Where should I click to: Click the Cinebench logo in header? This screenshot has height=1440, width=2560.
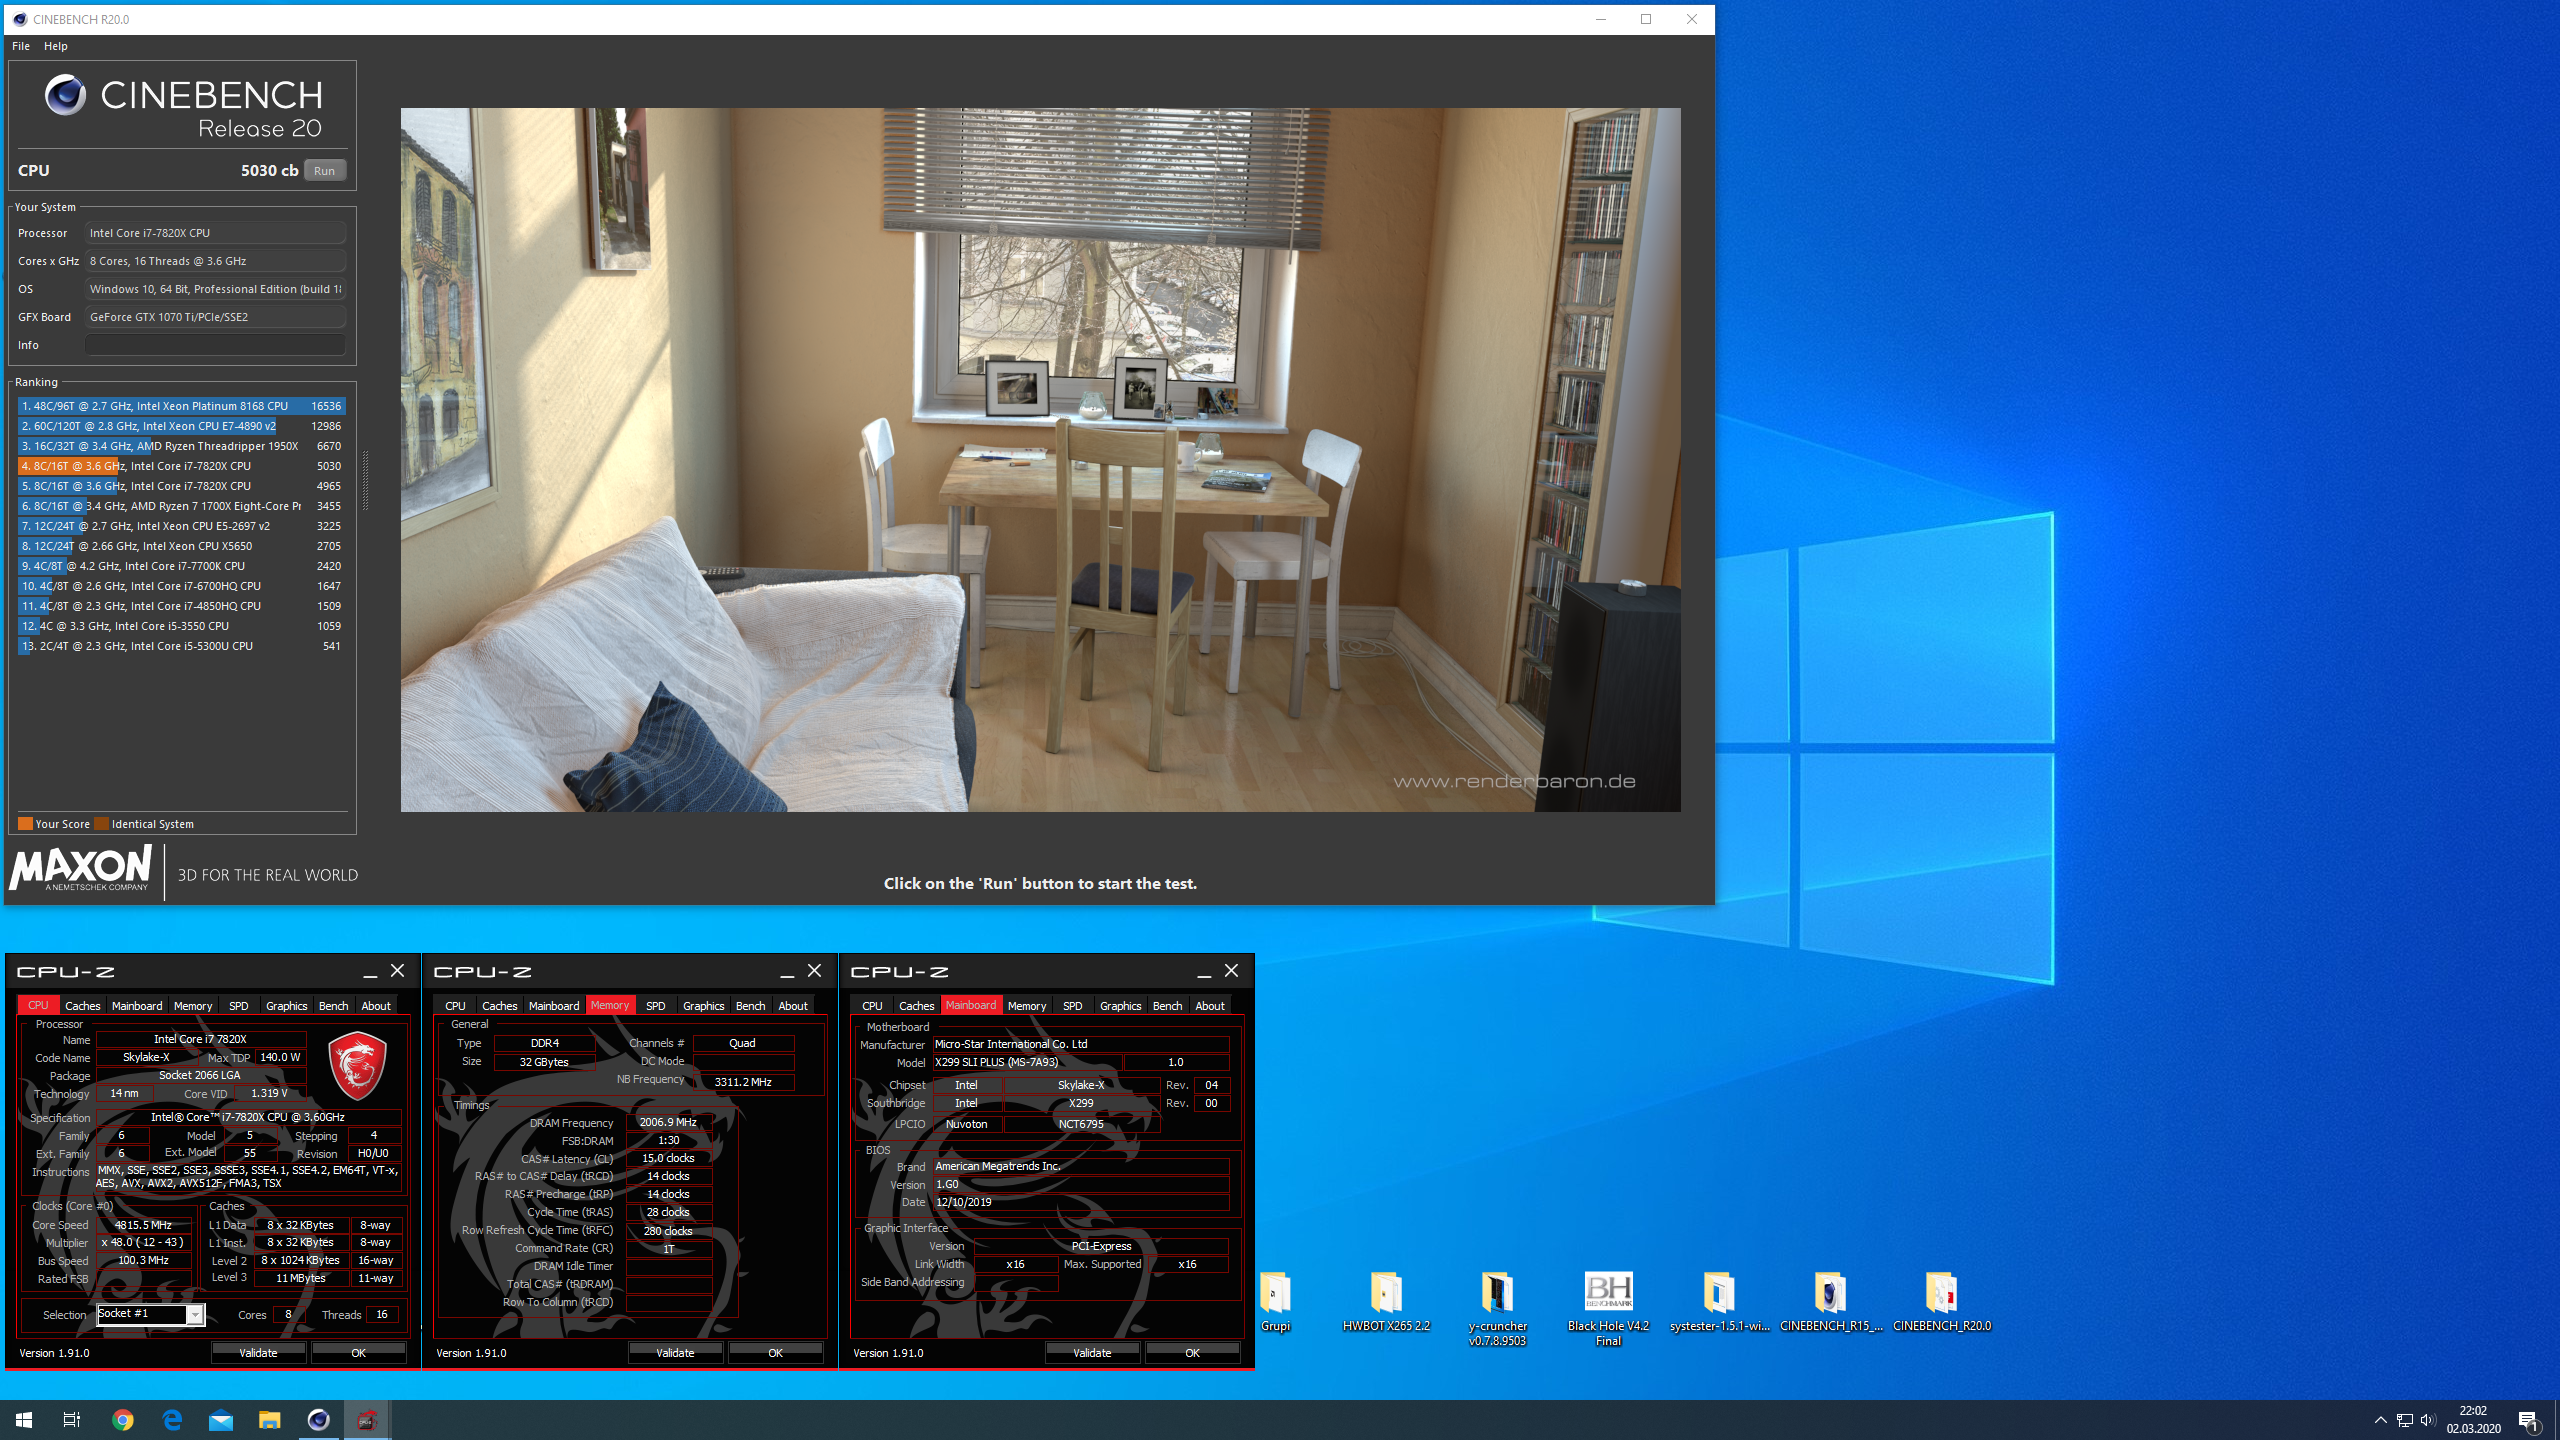(183, 107)
